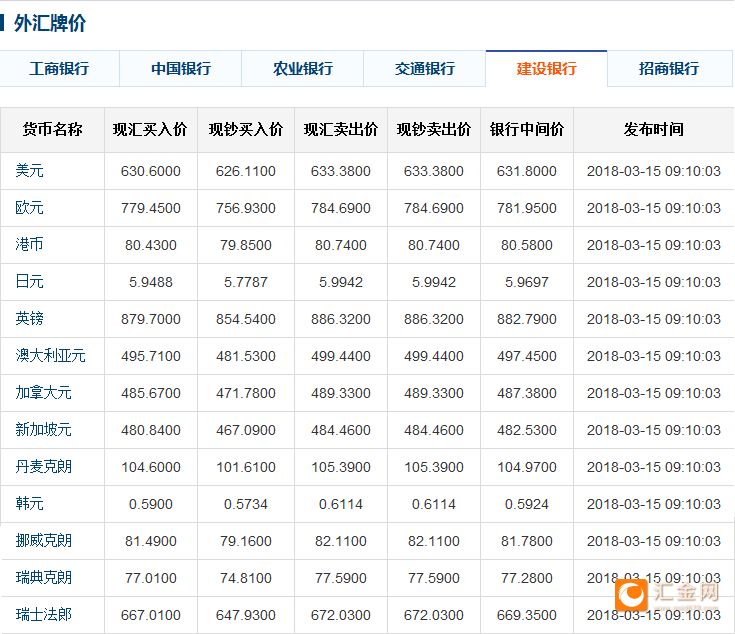This screenshot has height=634, width=735.
Task: Select the 487.3800 middle price for 加拿大元
Action: click(x=527, y=393)
